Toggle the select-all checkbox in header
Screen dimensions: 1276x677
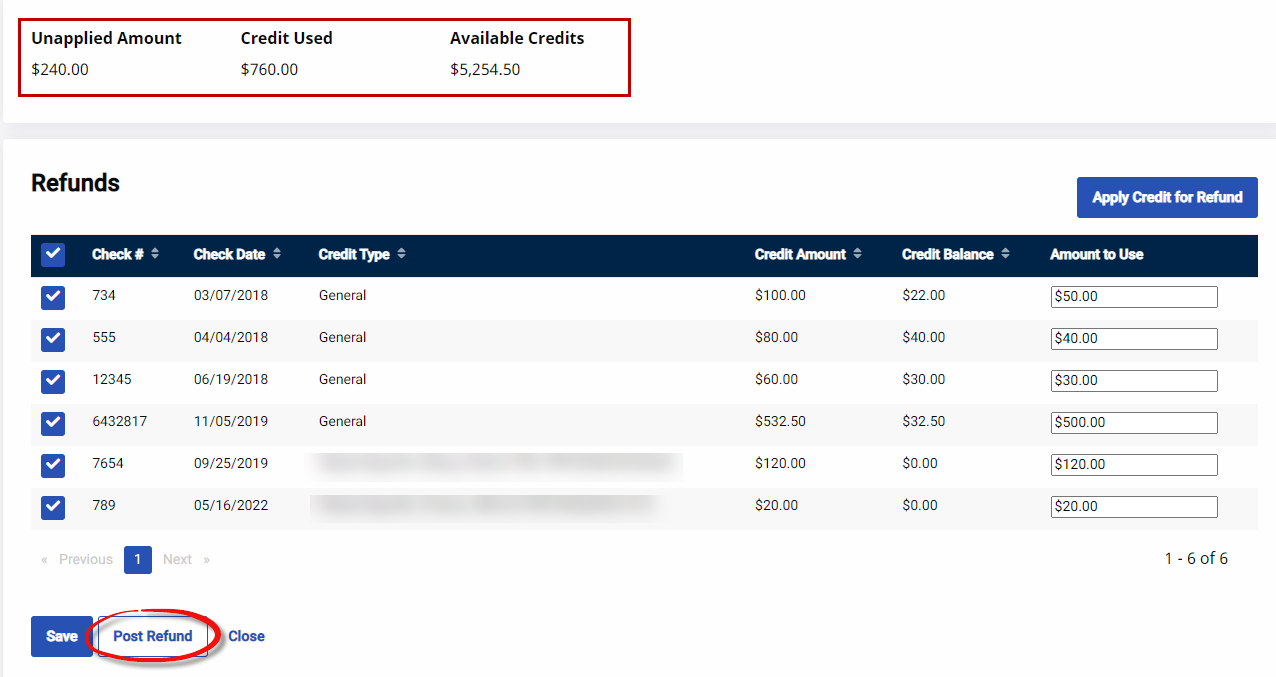pyautogui.click(x=53, y=255)
